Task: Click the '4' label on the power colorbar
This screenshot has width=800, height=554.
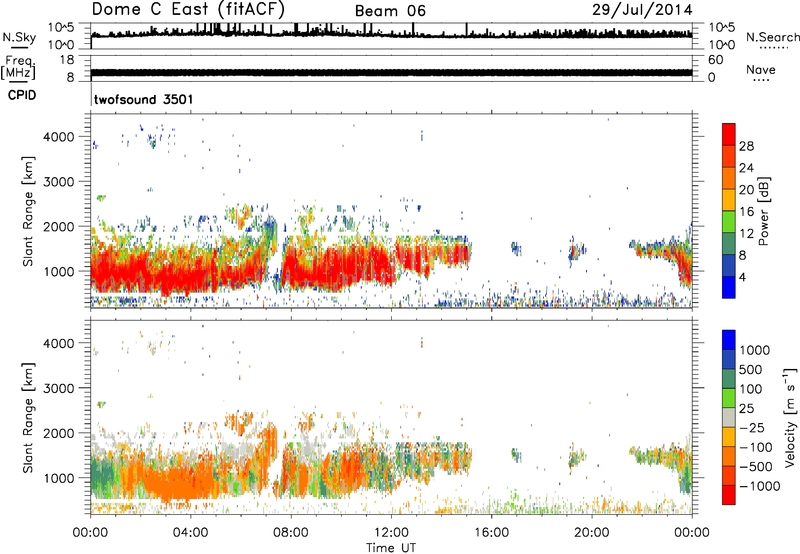Action: pos(742,277)
